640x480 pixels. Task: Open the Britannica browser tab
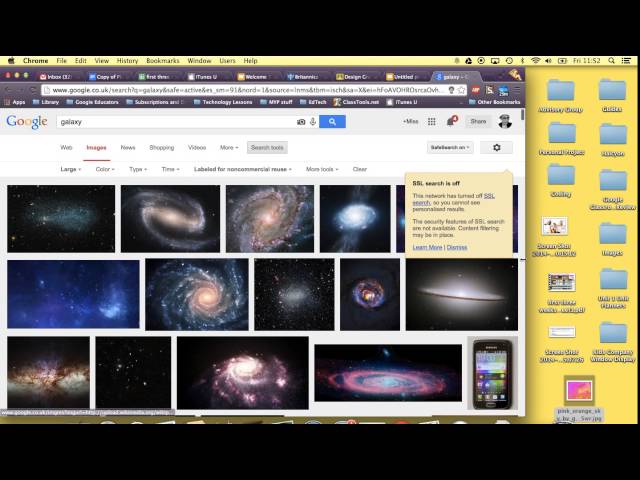coord(305,76)
